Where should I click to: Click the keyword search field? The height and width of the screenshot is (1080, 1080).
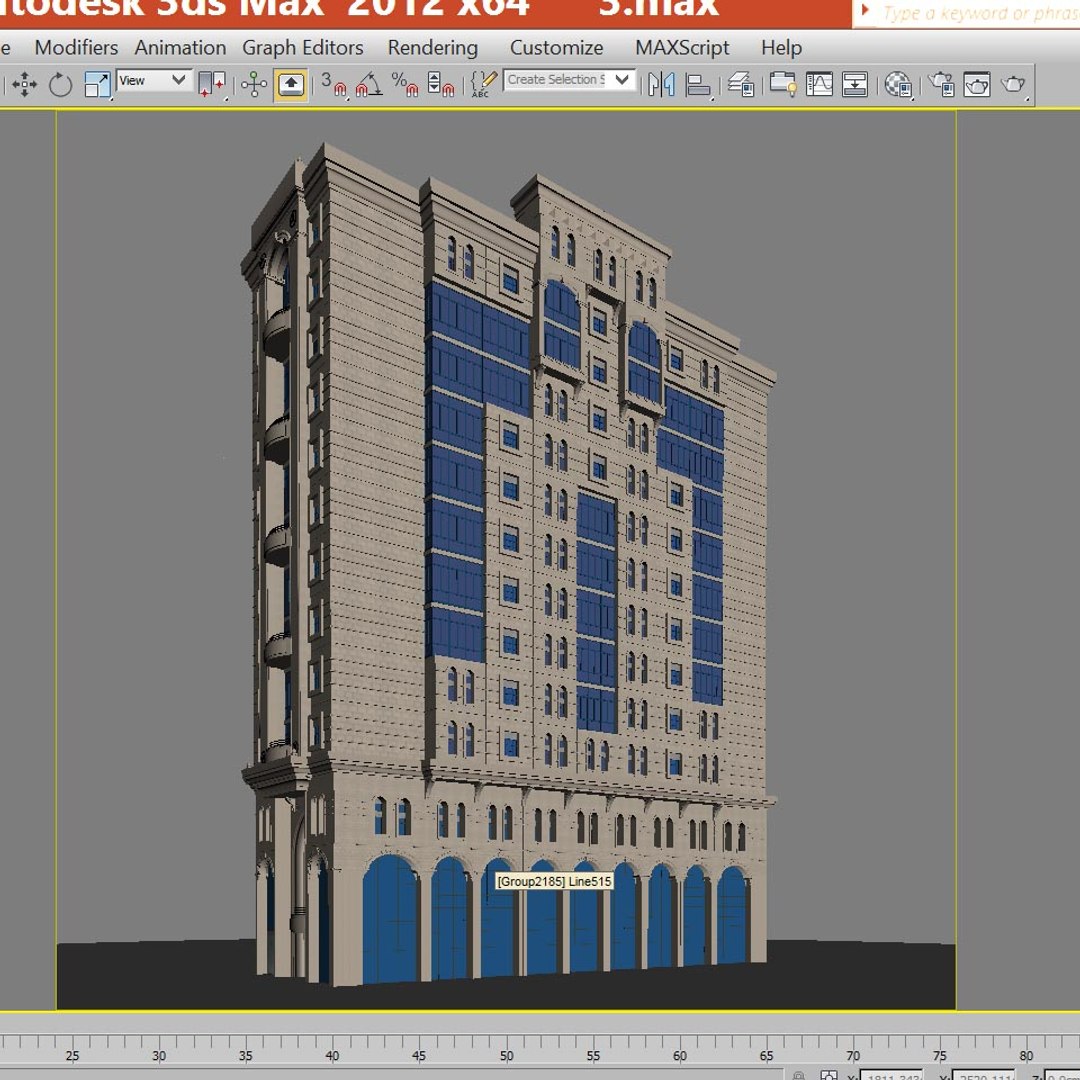pyautogui.click(x=978, y=13)
